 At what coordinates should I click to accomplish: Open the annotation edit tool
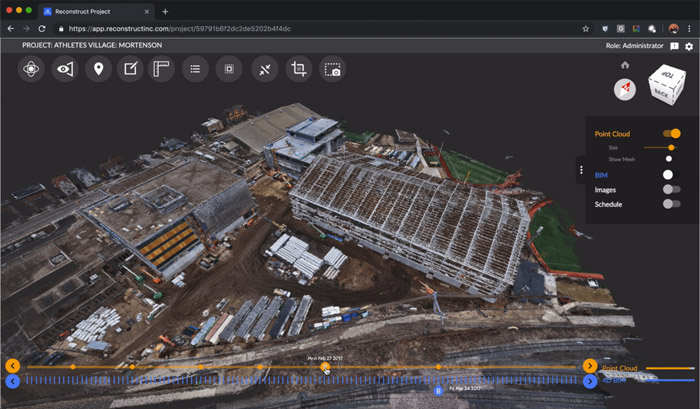pos(129,69)
